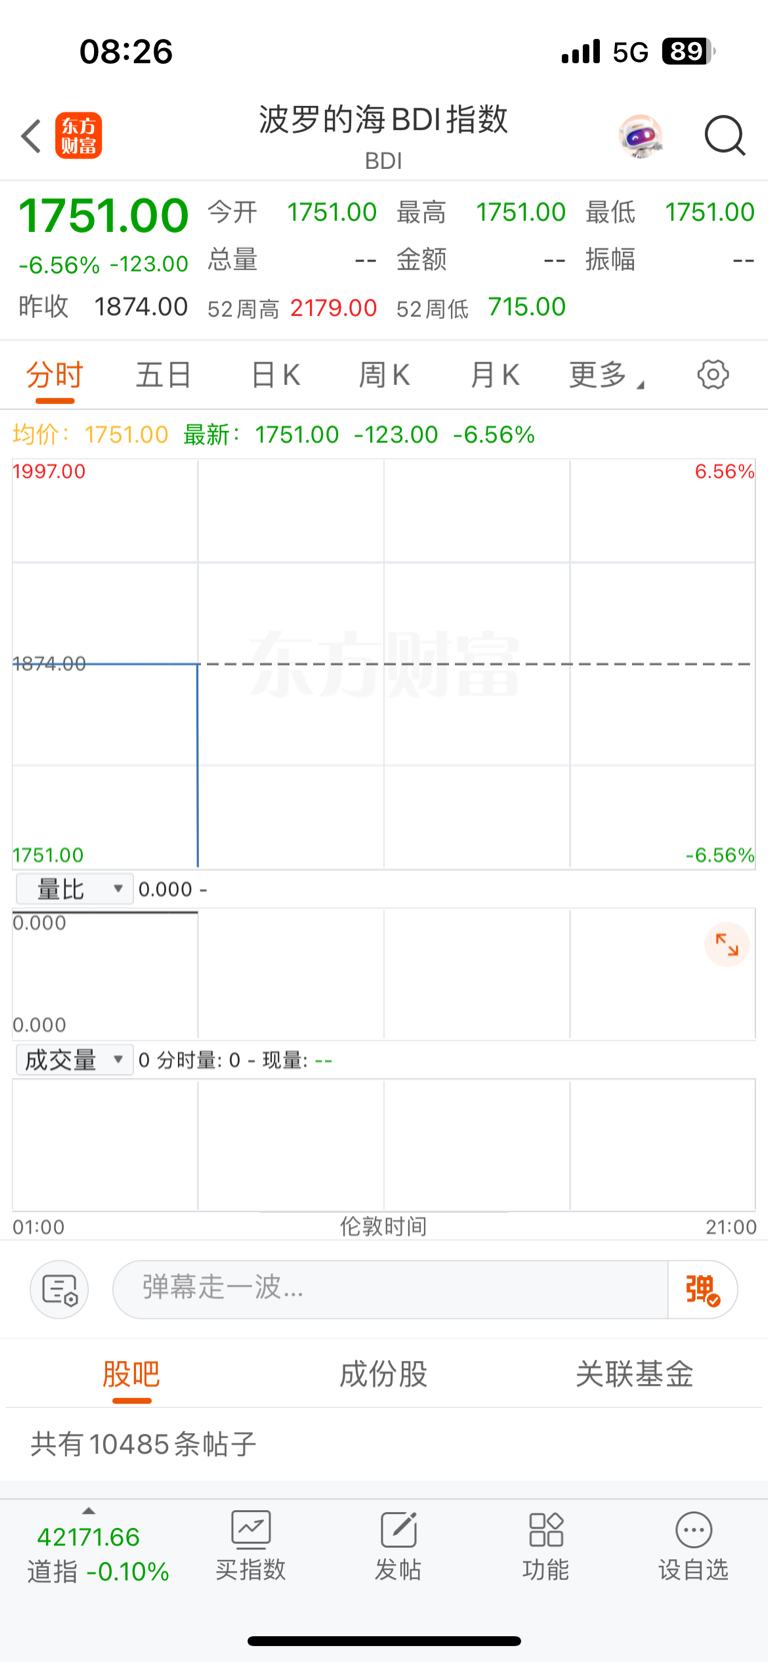Viewport: 768px width, 1663px height.
Task: Tap the 弹幕走一波 input field
Action: [x=391, y=1290]
